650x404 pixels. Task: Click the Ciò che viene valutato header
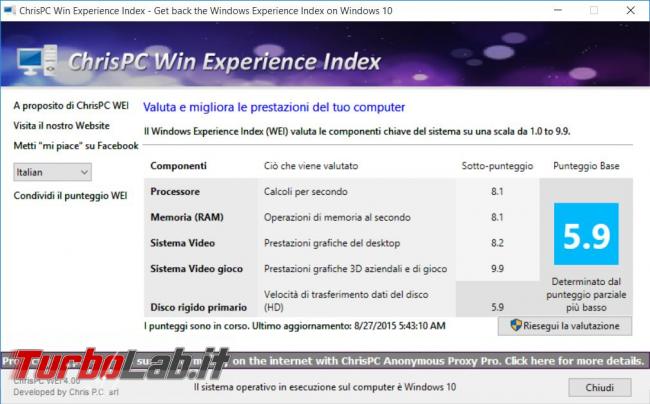coord(311,166)
